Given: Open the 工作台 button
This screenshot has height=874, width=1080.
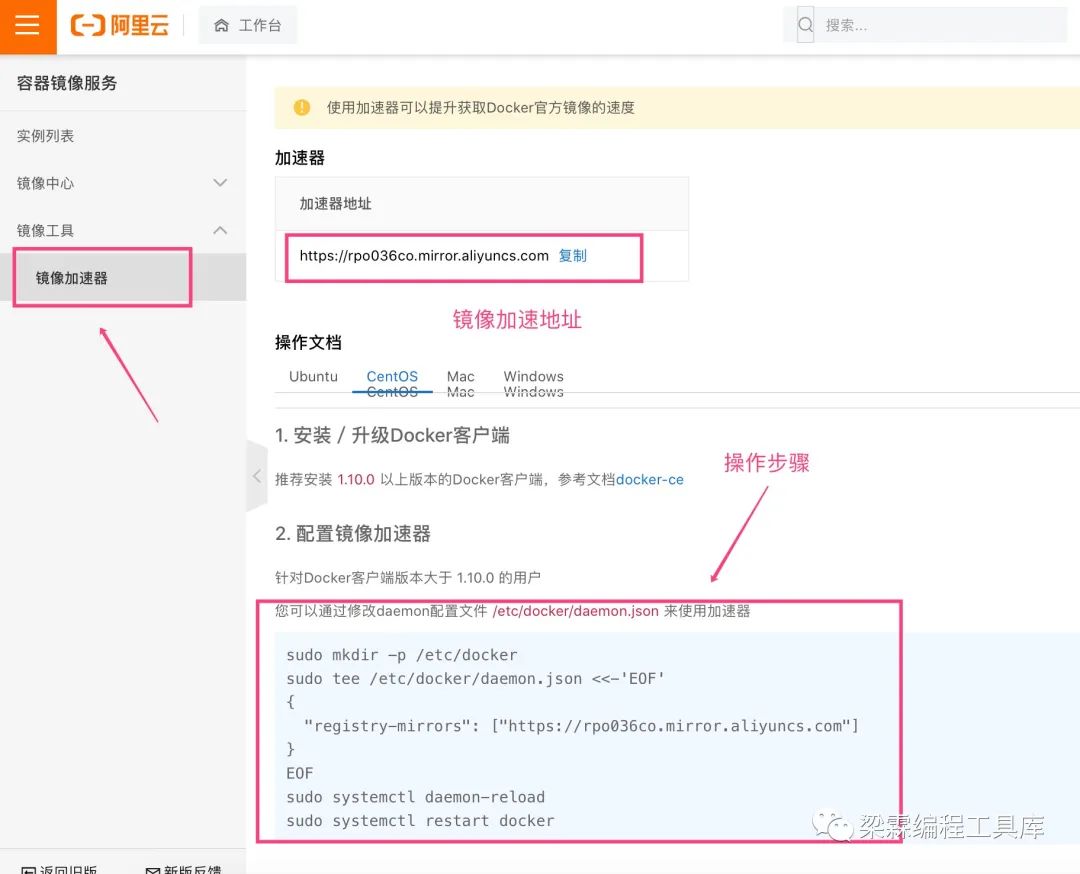Looking at the screenshot, I should click(x=248, y=25).
